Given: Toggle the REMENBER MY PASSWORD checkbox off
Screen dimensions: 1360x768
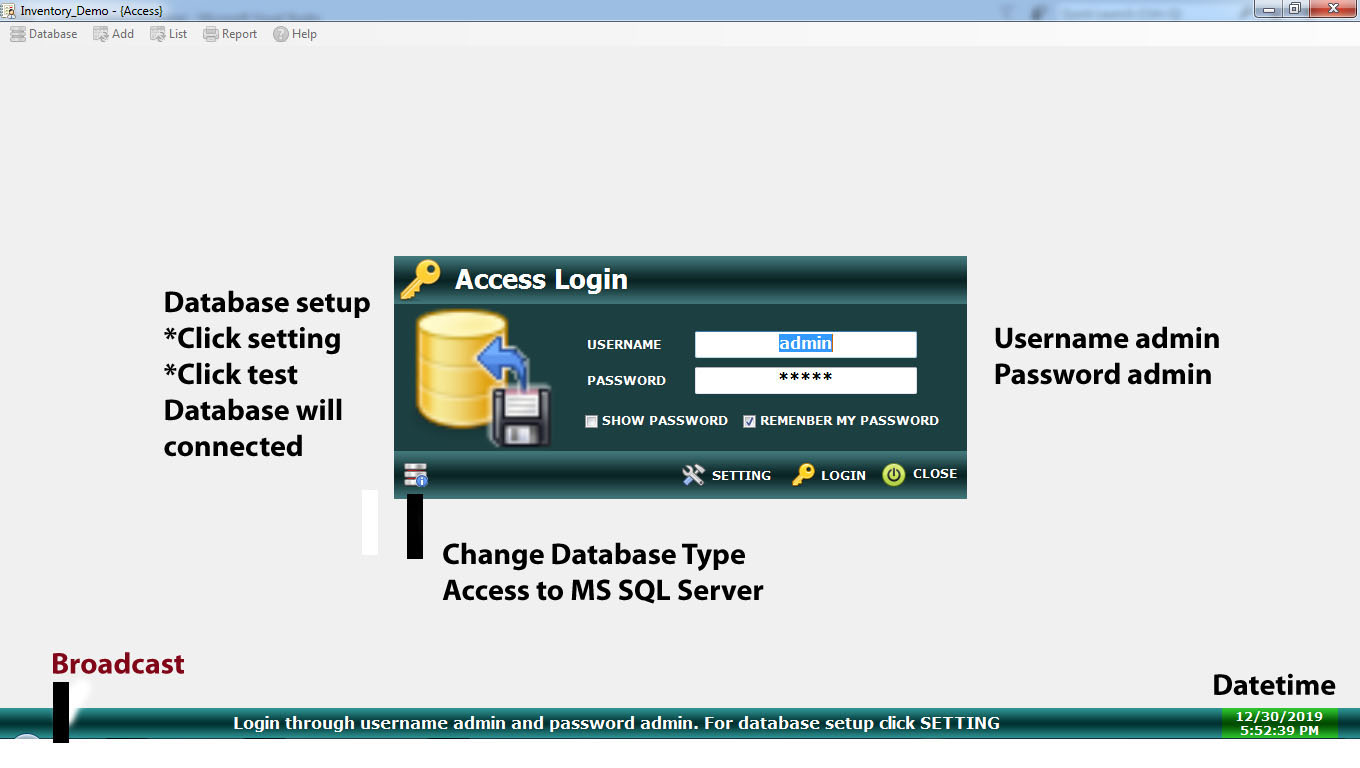Looking at the screenshot, I should [749, 421].
